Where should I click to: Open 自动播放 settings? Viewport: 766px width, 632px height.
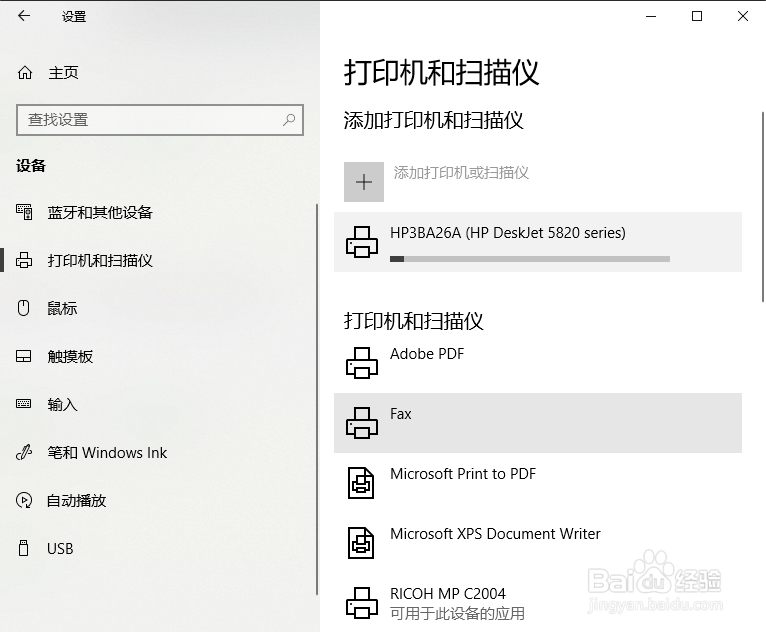click(x=76, y=501)
